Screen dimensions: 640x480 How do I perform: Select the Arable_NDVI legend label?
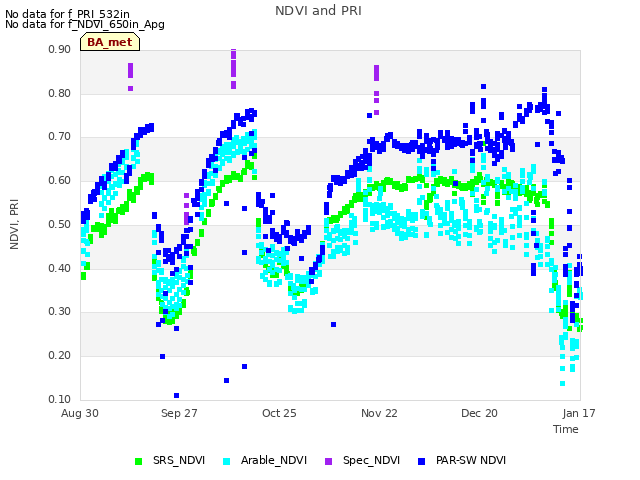tap(273, 460)
